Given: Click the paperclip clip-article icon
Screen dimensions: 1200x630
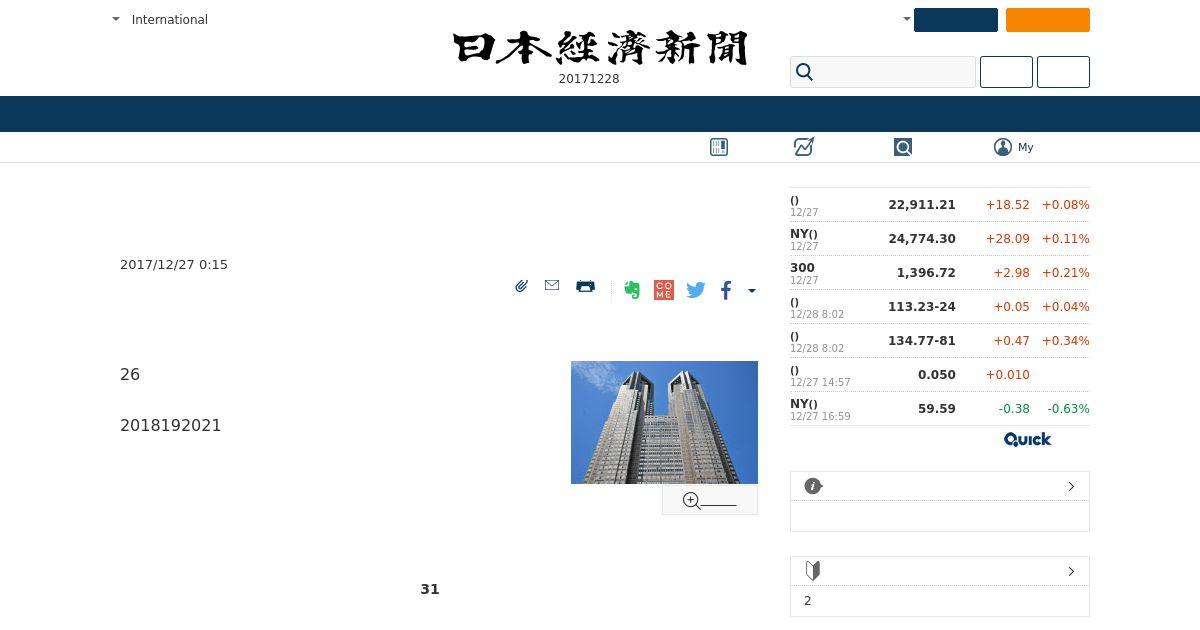Looking at the screenshot, I should click(x=521, y=286).
